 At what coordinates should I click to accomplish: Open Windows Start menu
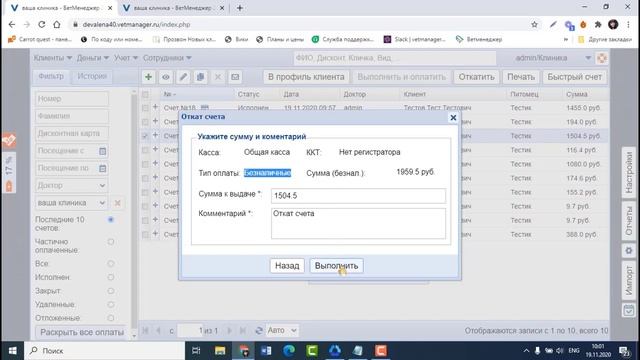12,351
